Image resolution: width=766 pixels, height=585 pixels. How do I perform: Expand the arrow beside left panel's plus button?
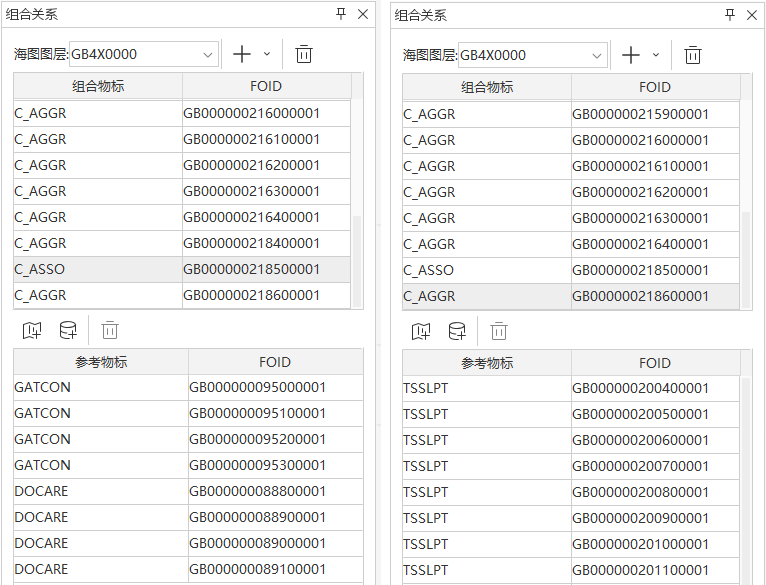coord(267,55)
